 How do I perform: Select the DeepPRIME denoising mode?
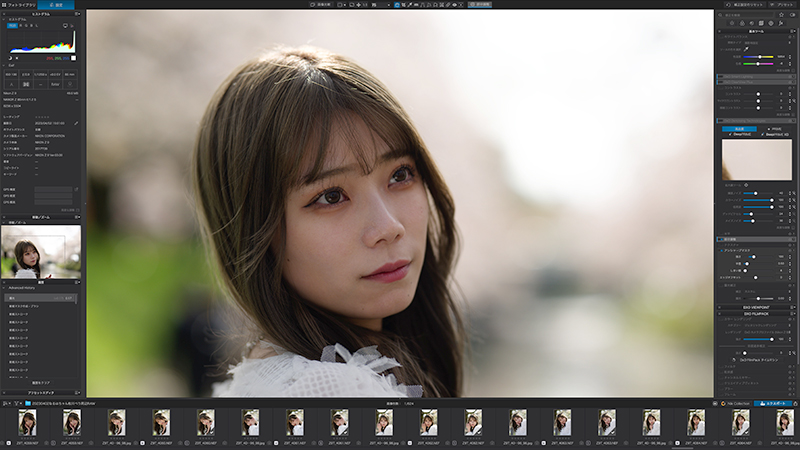(740, 134)
